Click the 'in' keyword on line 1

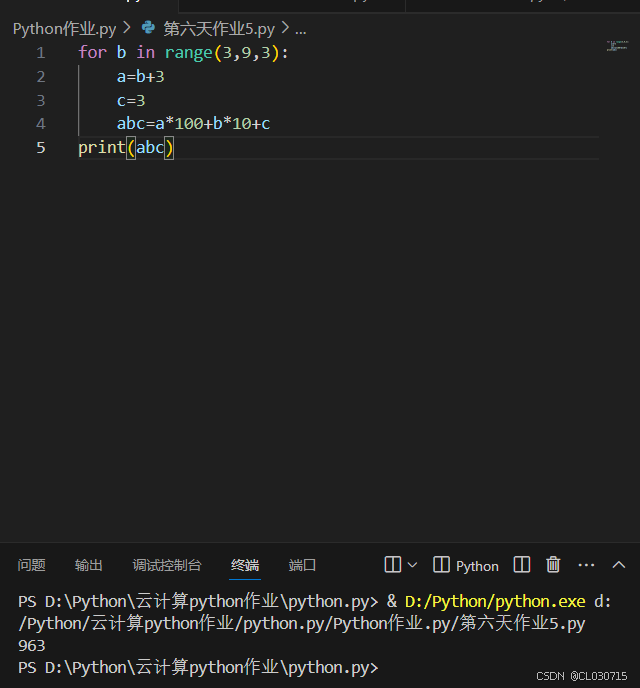point(146,53)
